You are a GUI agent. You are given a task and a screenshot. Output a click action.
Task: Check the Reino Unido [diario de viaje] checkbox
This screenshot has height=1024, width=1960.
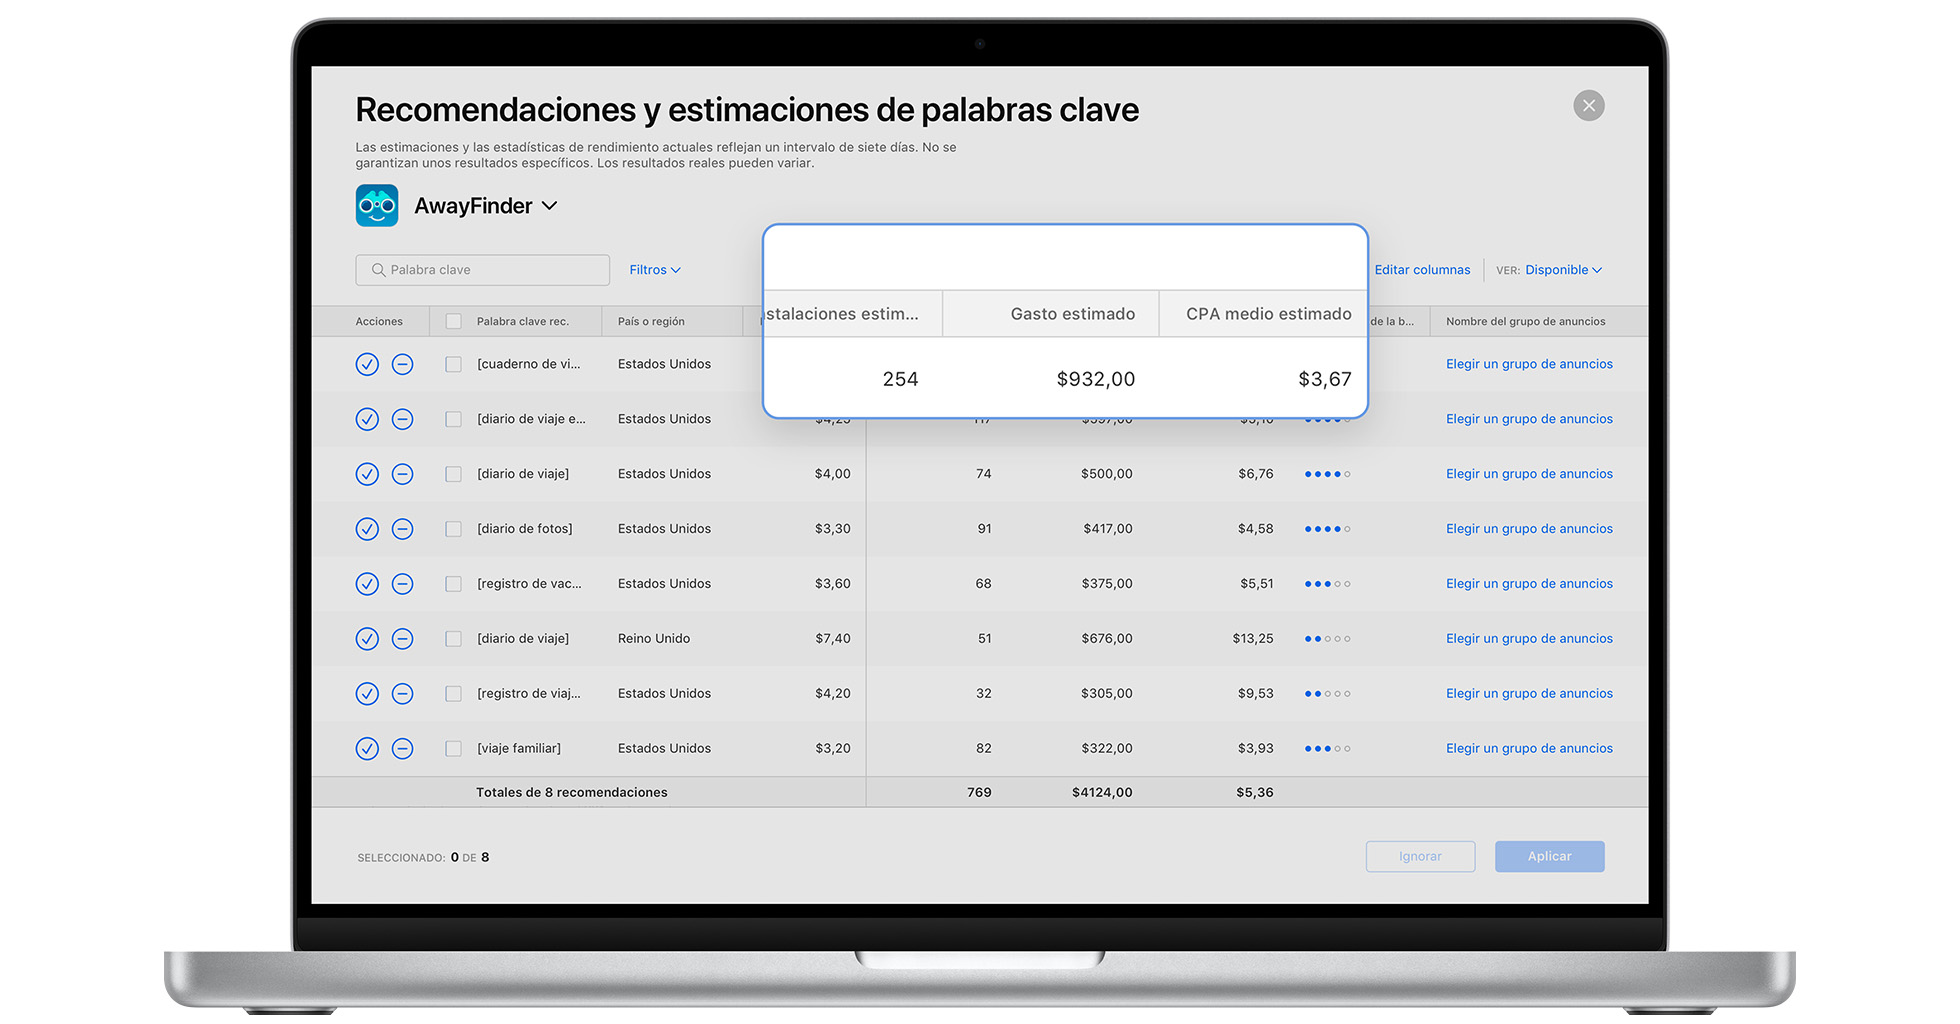[x=454, y=639]
